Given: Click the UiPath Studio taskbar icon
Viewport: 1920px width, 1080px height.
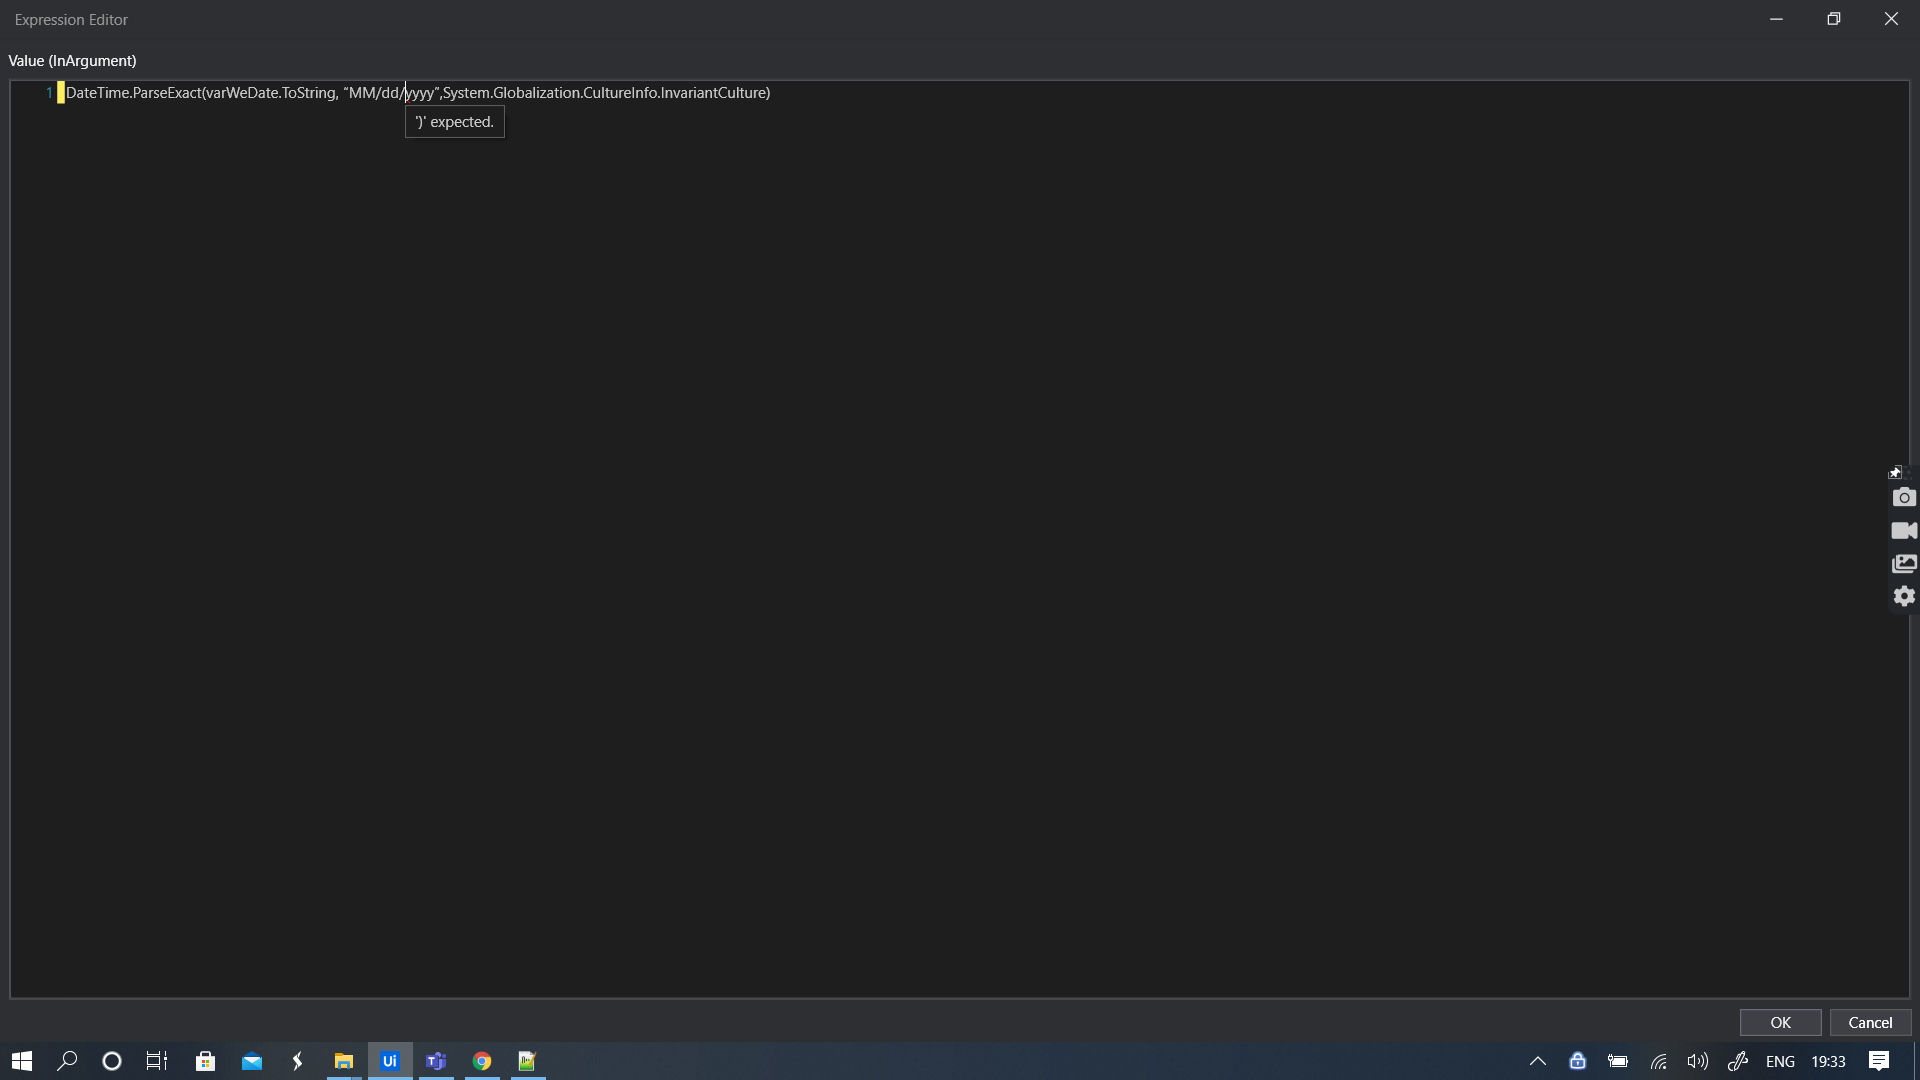Looking at the screenshot, I should tap(390, 1061).
